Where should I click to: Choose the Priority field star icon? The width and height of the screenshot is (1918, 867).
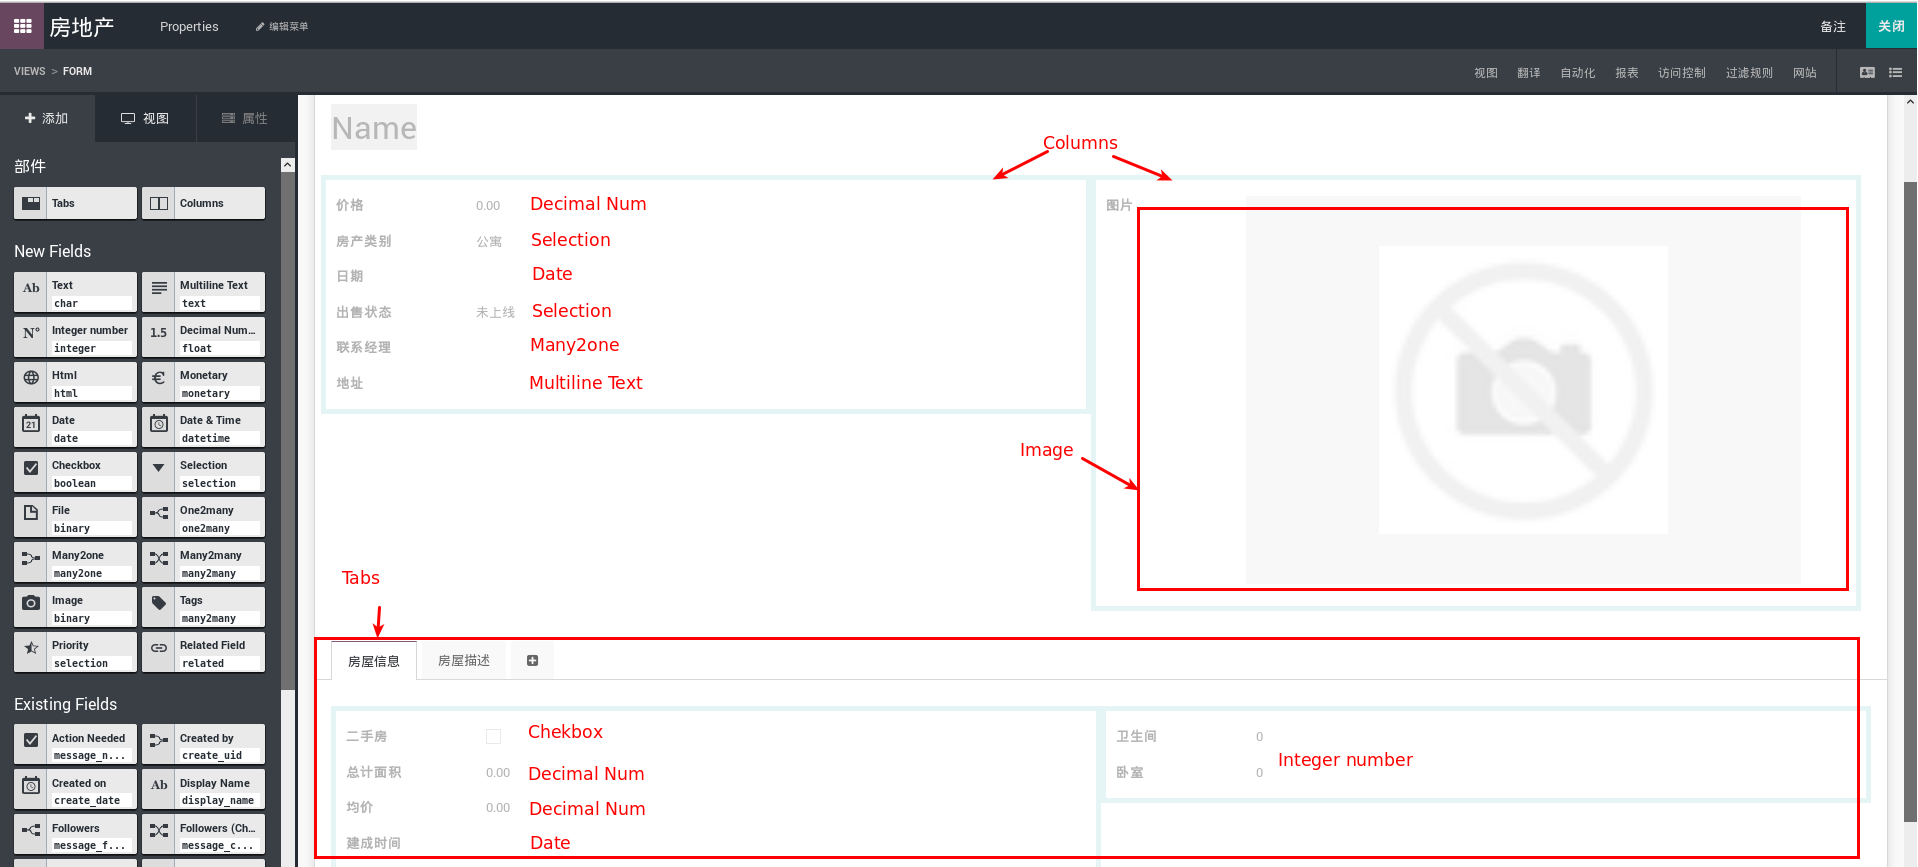(32, 649)
